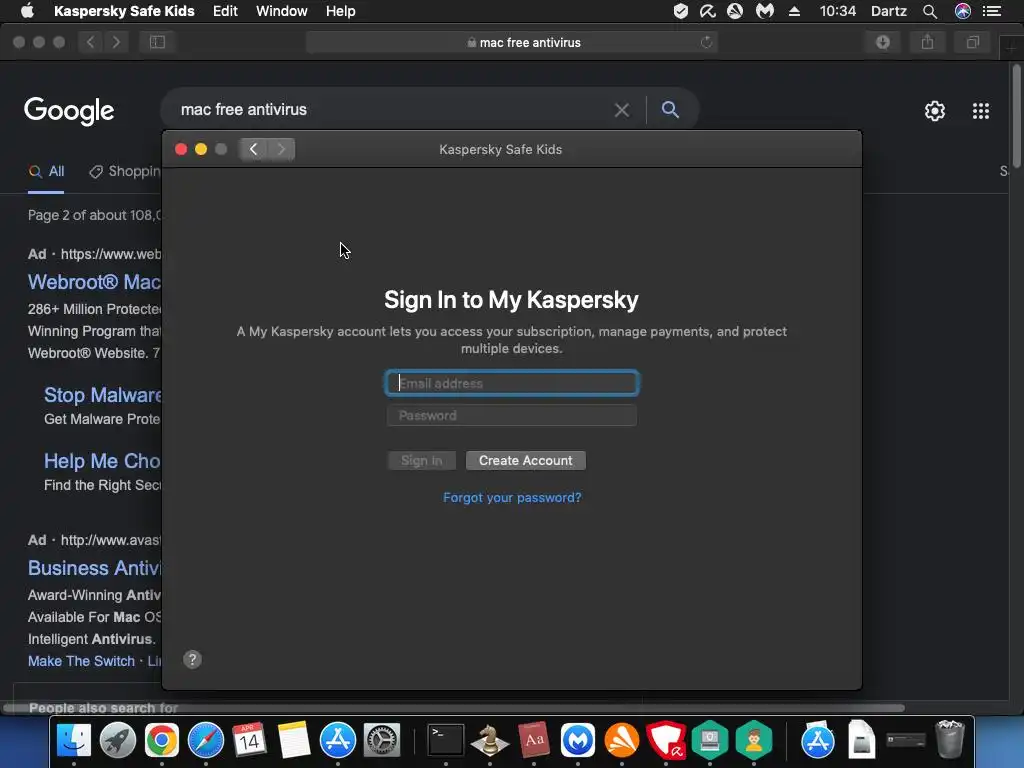Switch to the Shopping tab in Google
The width and height of the screenshot is (1024, 768).
(125, 172)
